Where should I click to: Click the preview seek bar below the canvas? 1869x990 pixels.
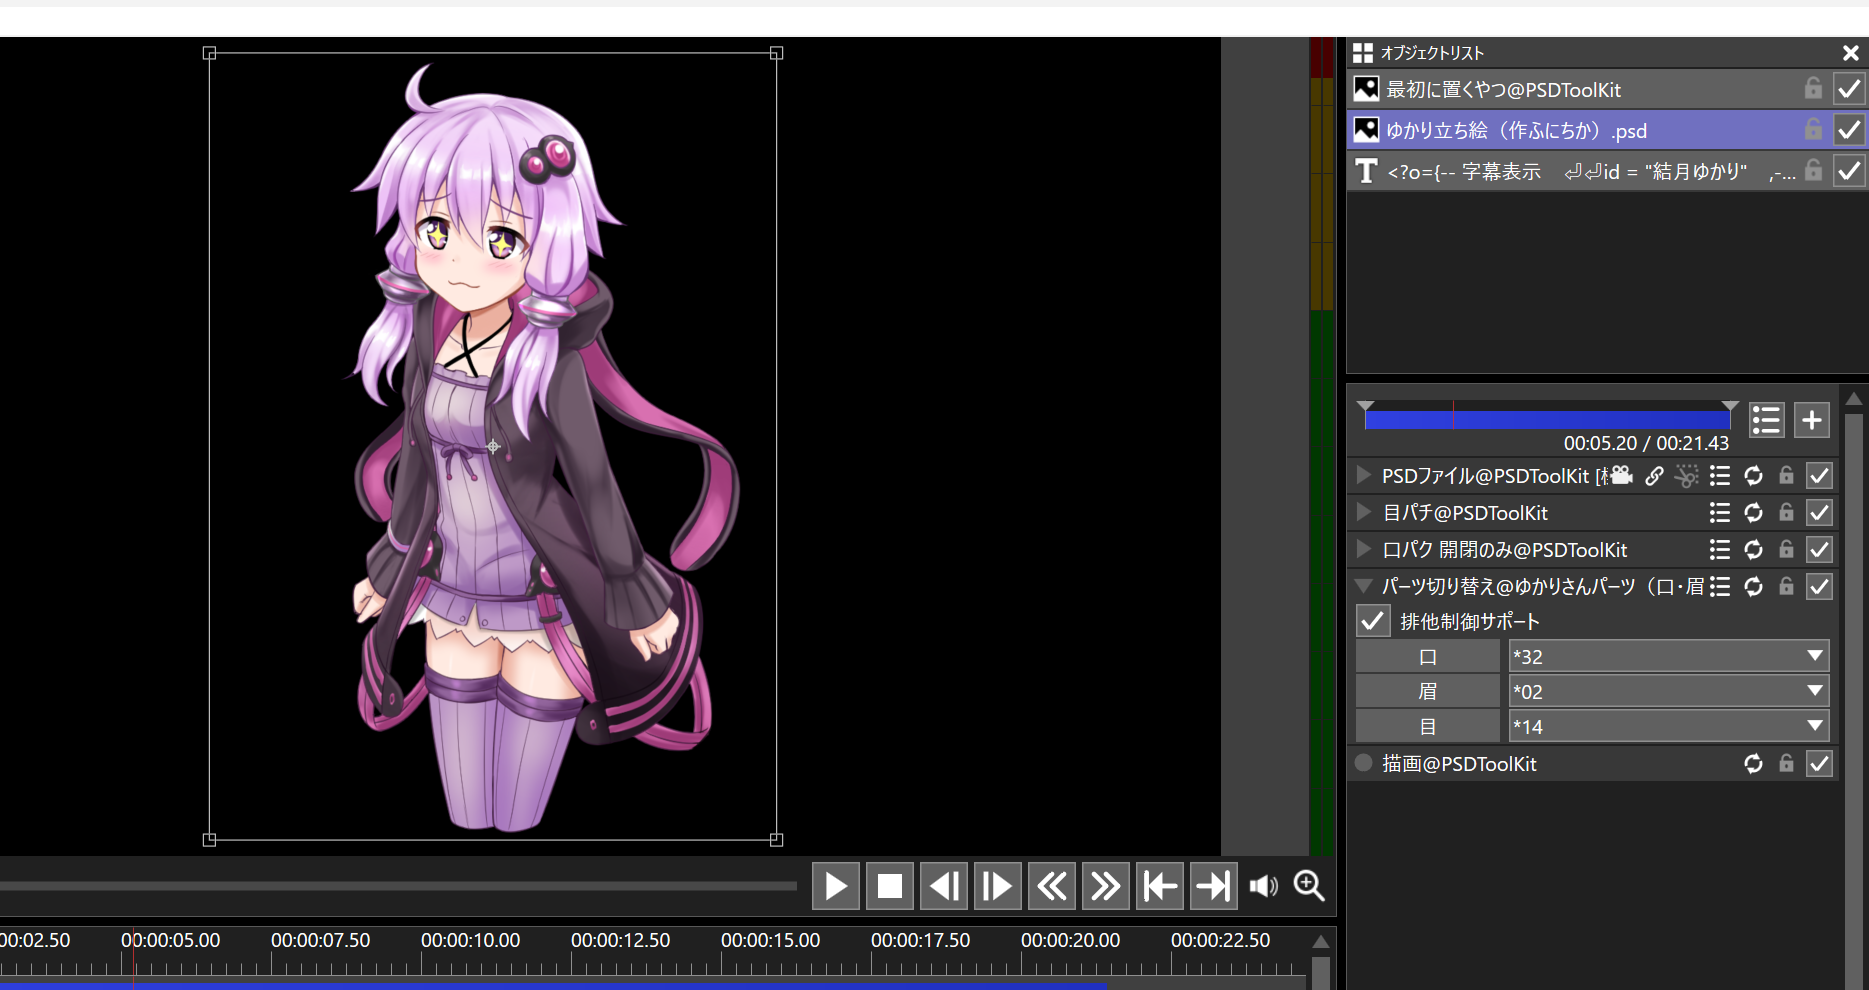tap(400, 886)
